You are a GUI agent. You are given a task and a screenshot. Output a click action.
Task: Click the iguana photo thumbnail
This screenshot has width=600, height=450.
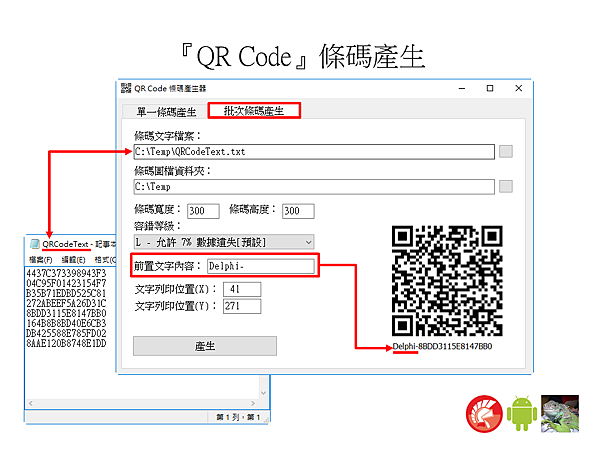(x=560, y=414)
